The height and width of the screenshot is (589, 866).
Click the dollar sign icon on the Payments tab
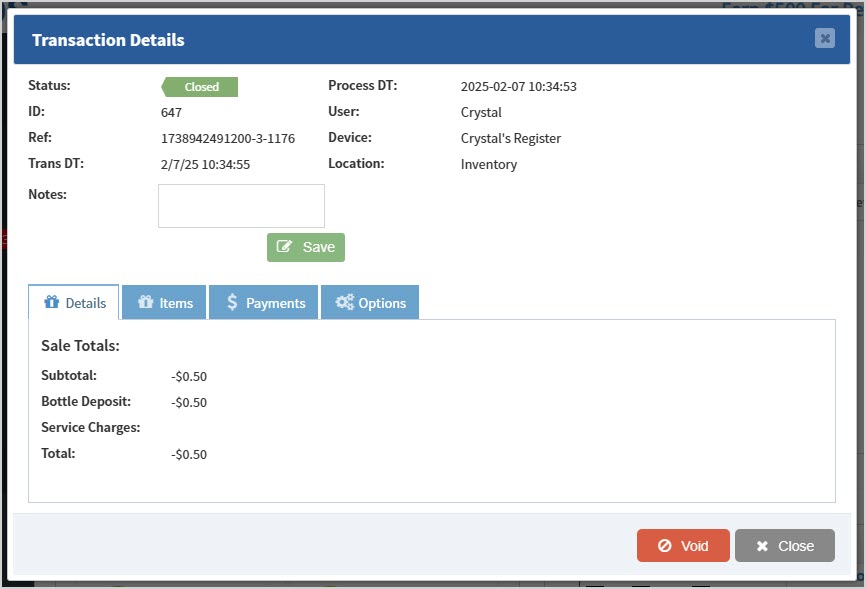[231, 302]
